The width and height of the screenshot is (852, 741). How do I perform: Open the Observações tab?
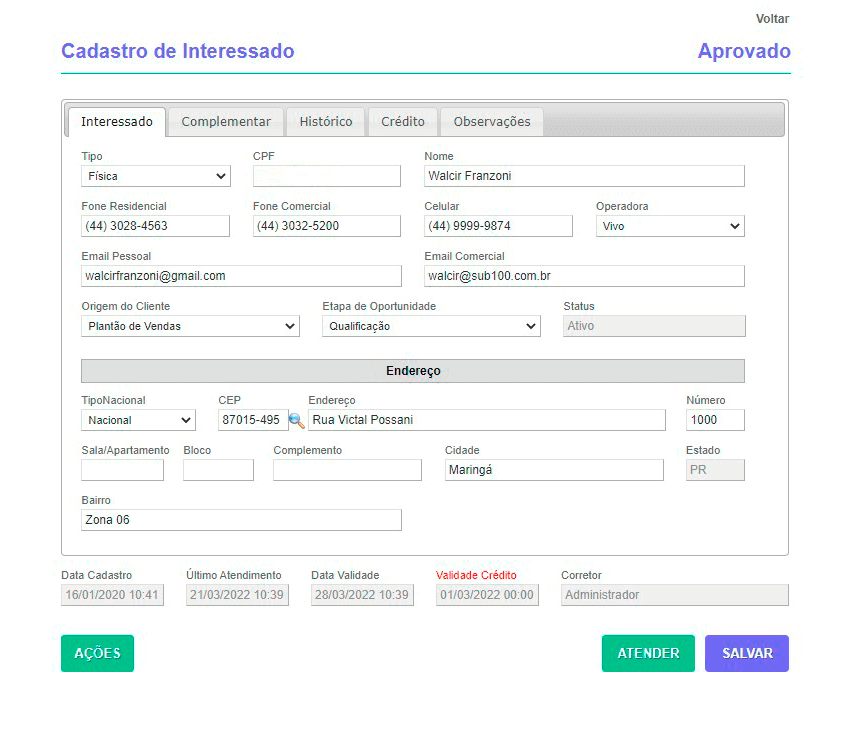click(x=491, y=121)
